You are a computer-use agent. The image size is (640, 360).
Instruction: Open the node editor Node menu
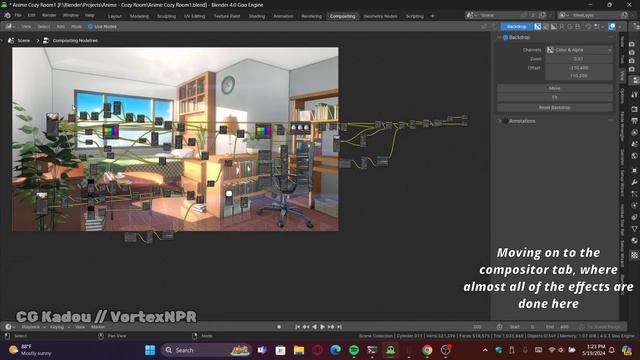click(76, 27)
